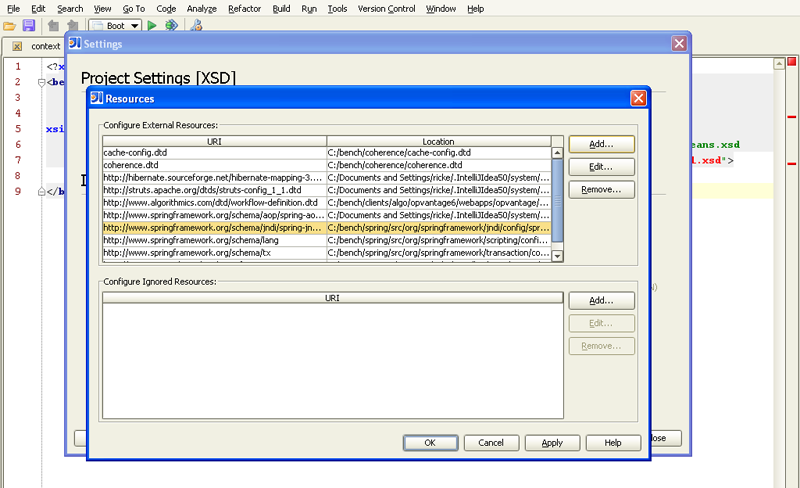Open the Analyze menu
This screenshot has width=800, height=488.
(x=201, y=8)
